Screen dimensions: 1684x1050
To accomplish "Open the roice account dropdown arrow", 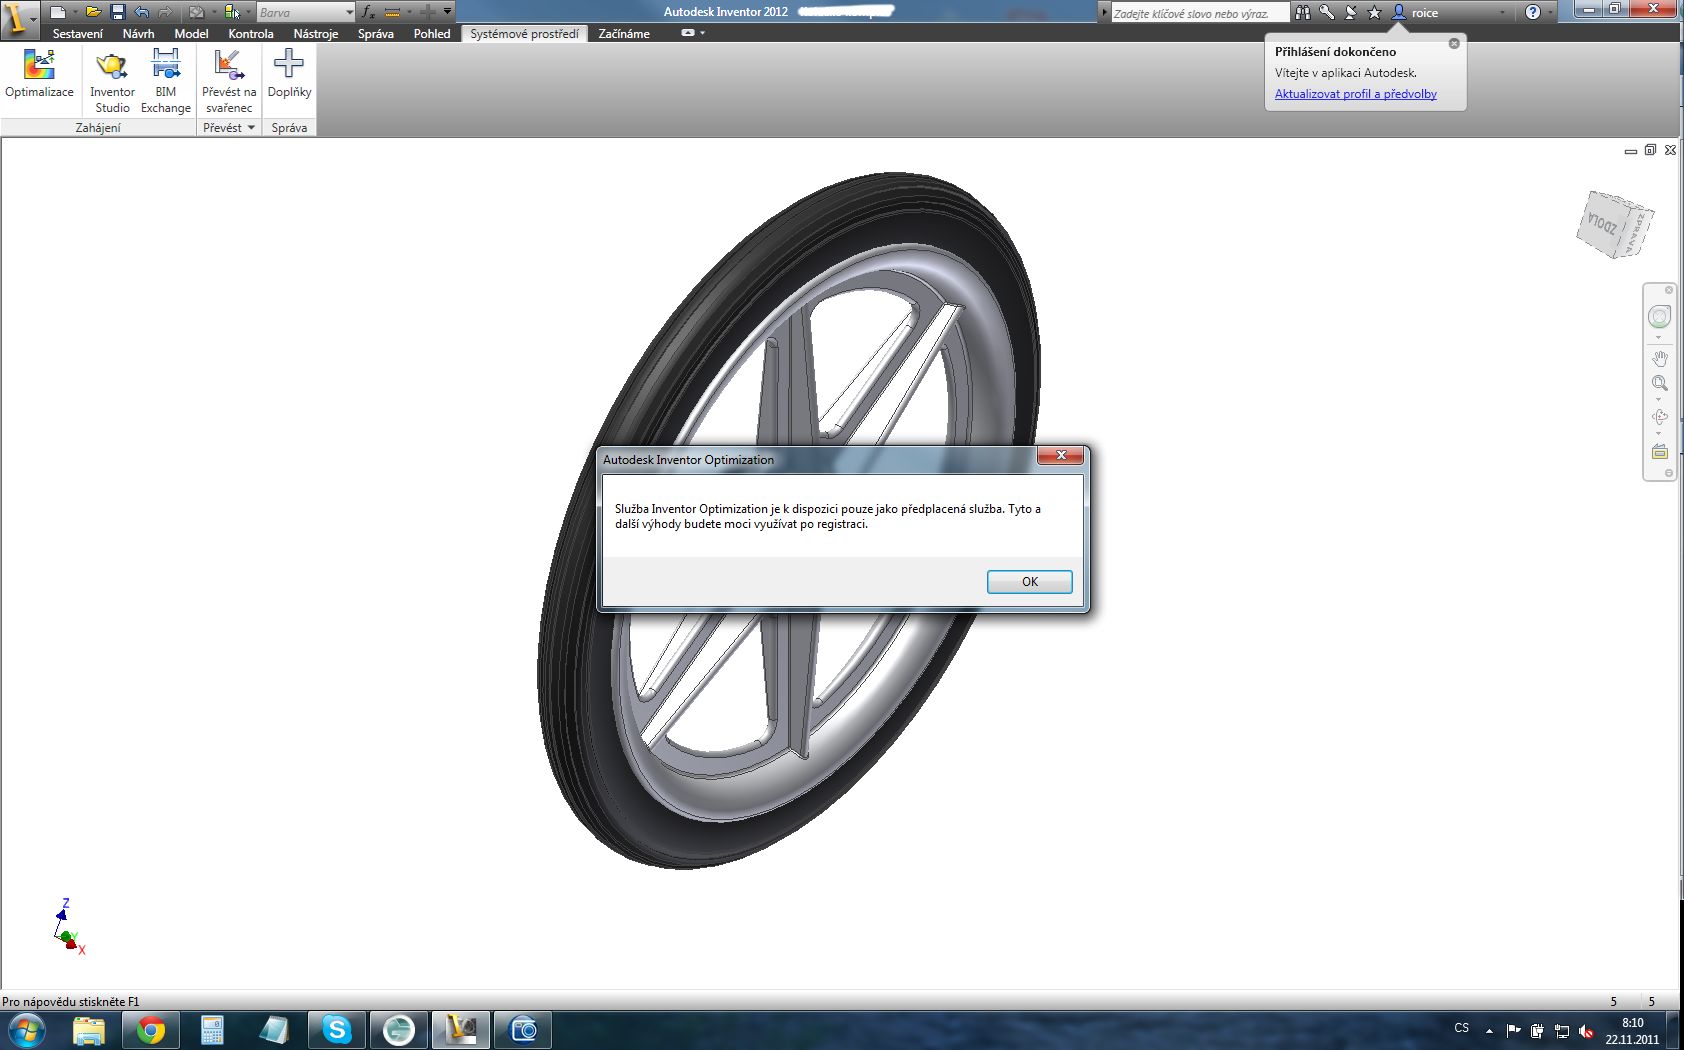I will coord(1502,12).
